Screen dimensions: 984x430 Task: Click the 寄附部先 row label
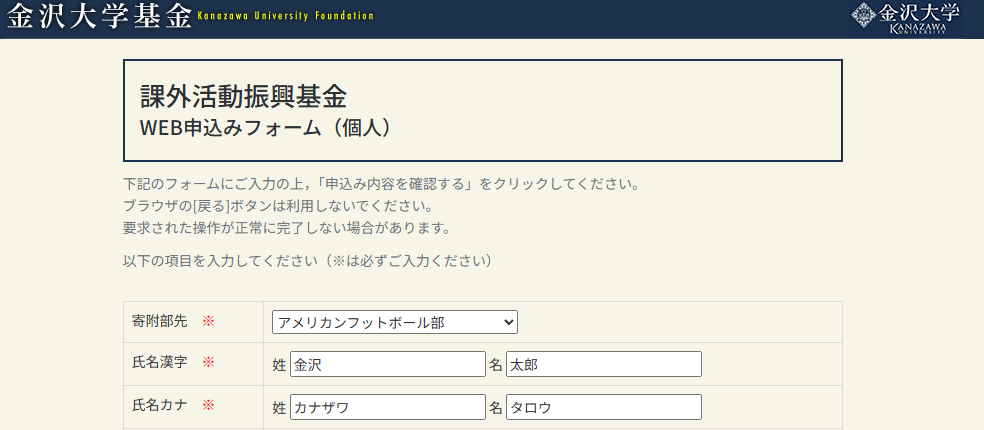click(x=159, y=321)
